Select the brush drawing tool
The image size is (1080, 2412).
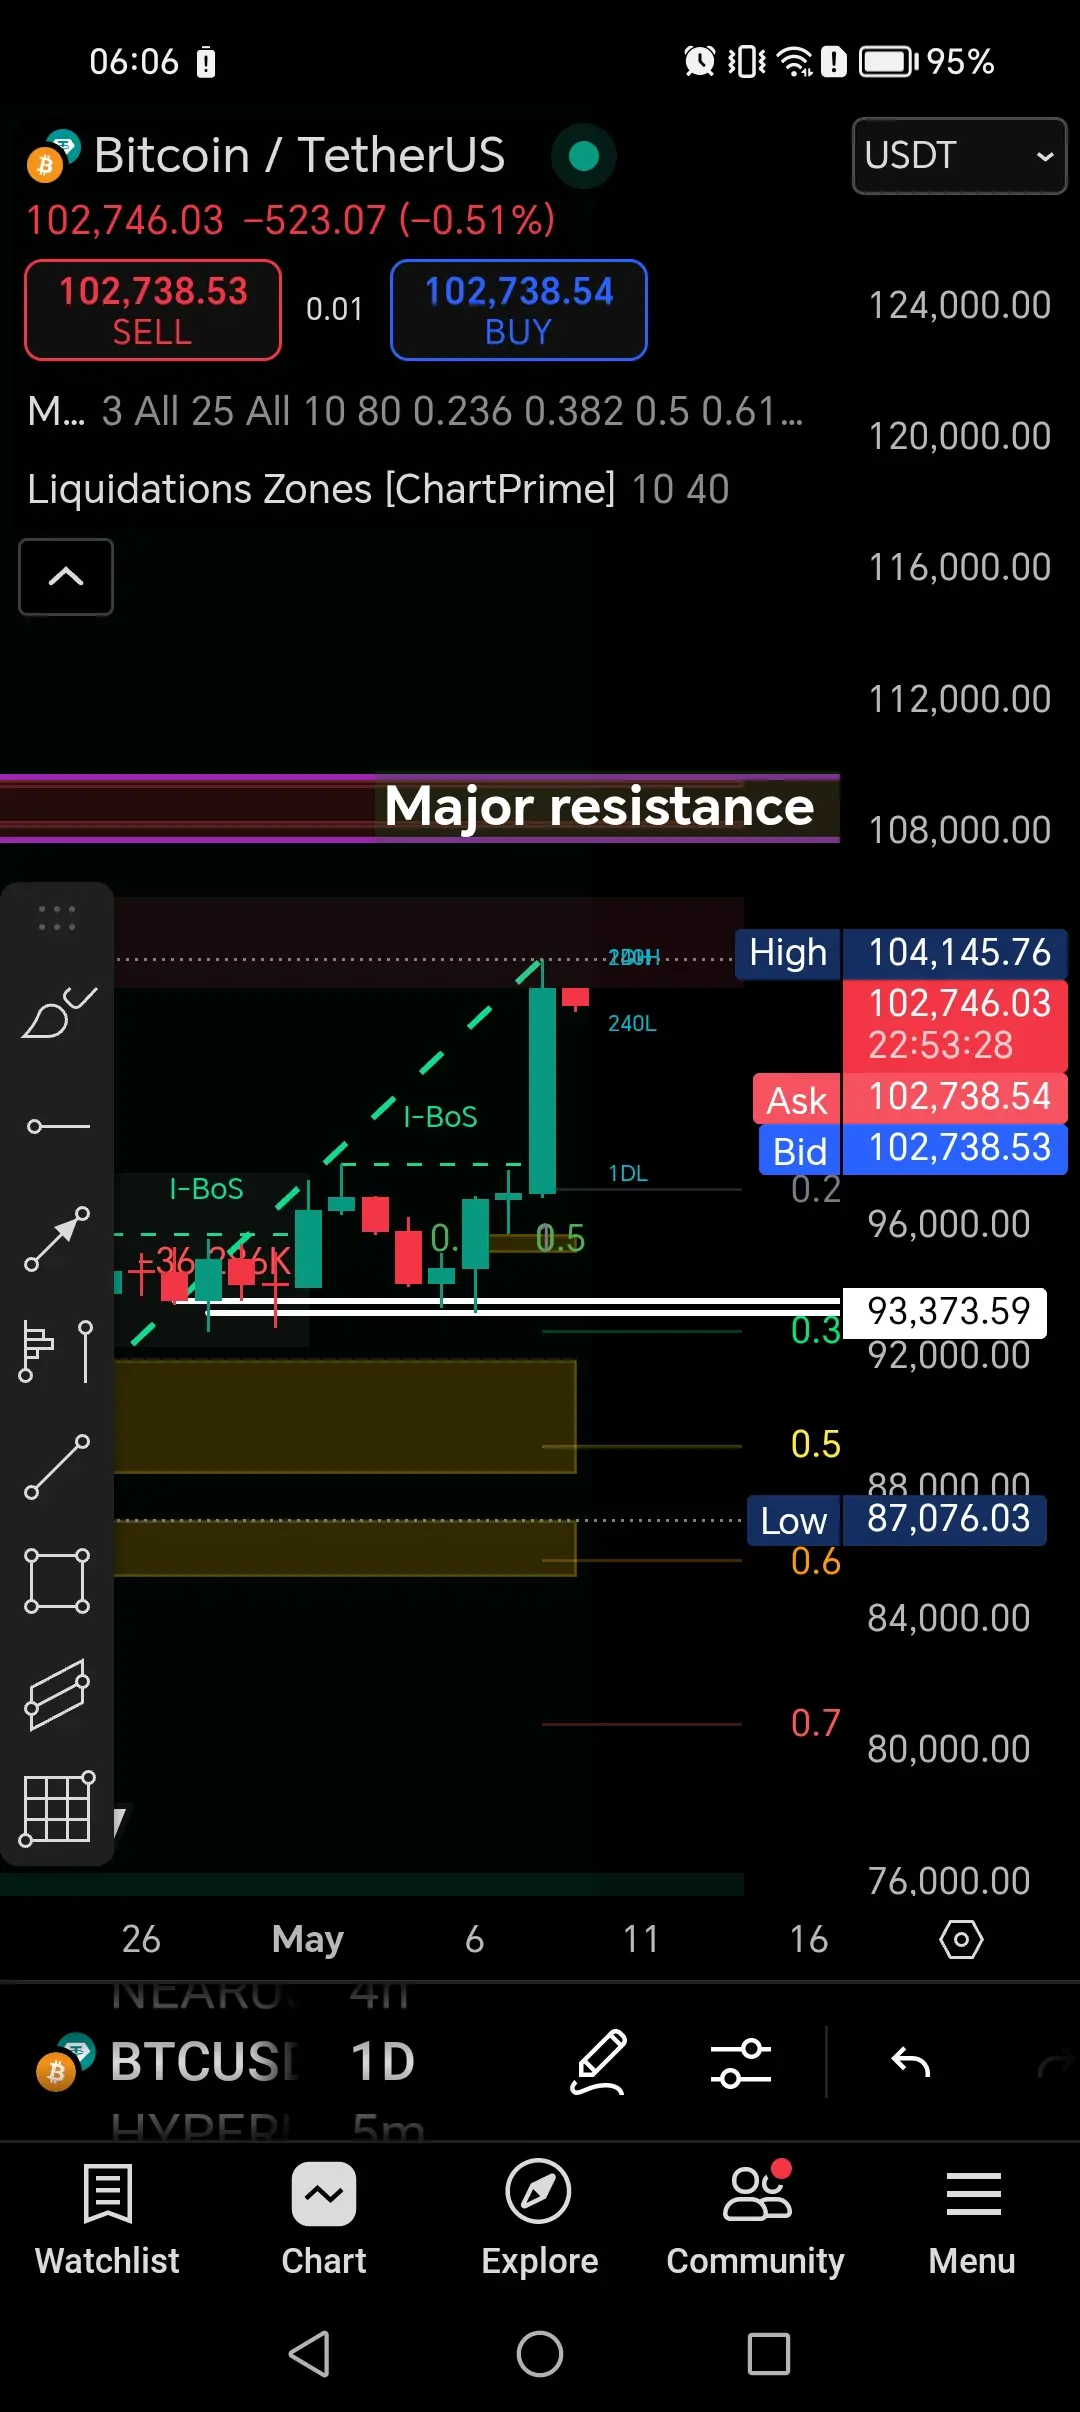click(x=58, y=1013)
